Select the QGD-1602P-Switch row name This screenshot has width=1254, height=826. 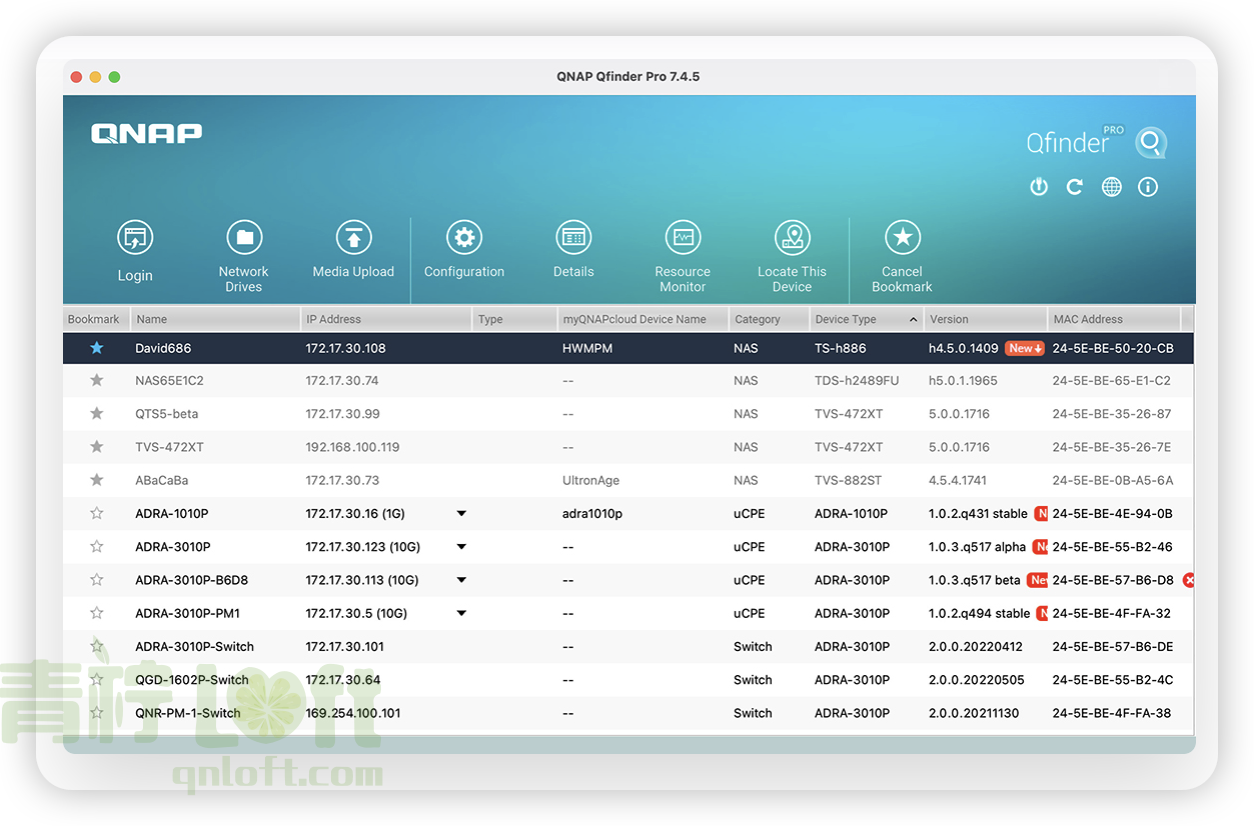click(192, 680)
